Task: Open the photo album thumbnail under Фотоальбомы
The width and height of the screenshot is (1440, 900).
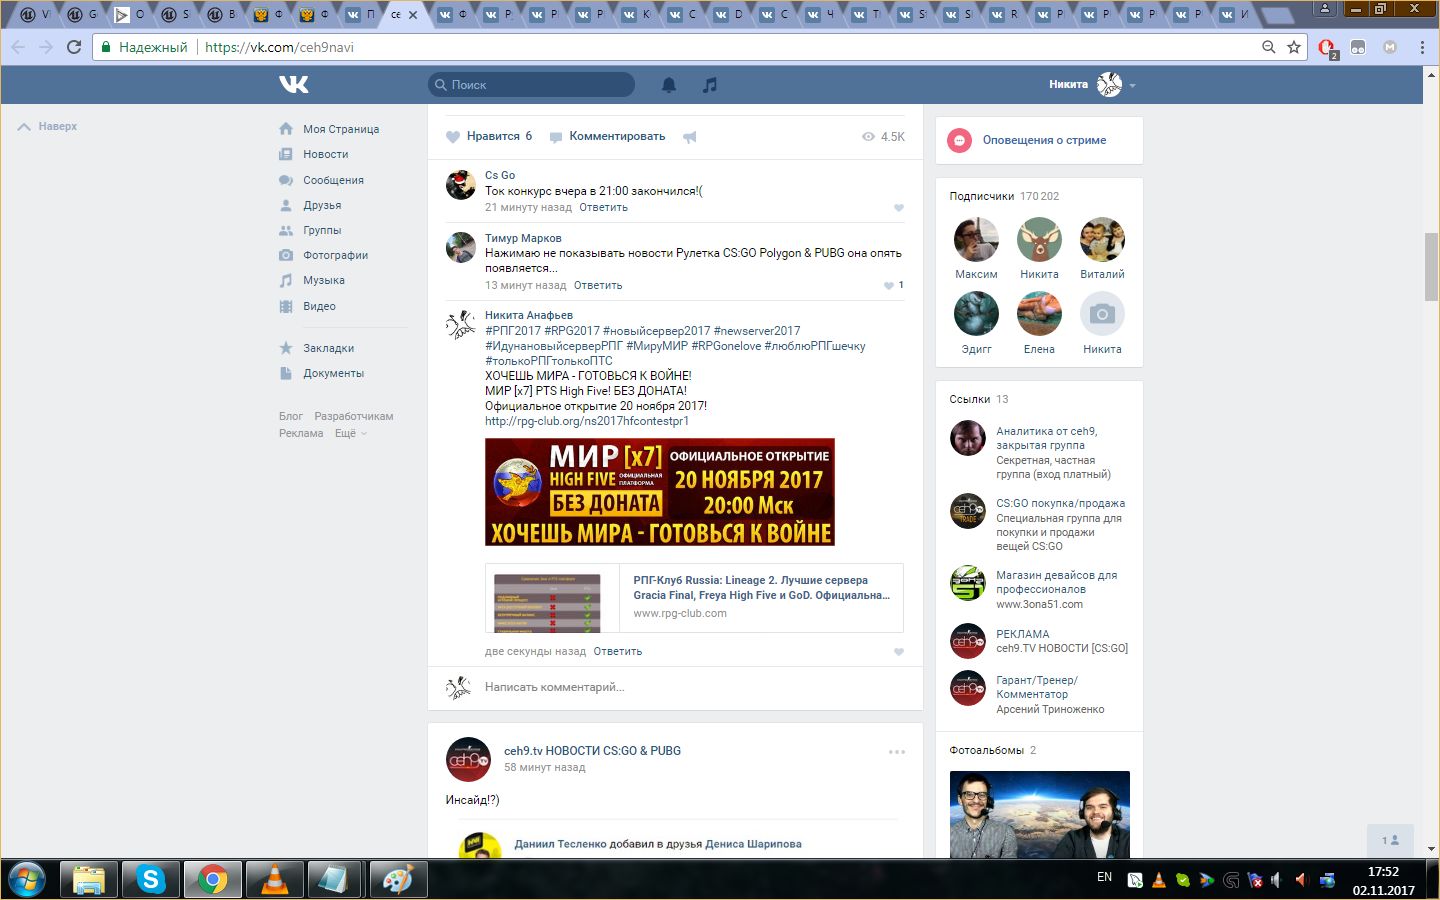Action: coord(1040,814)
